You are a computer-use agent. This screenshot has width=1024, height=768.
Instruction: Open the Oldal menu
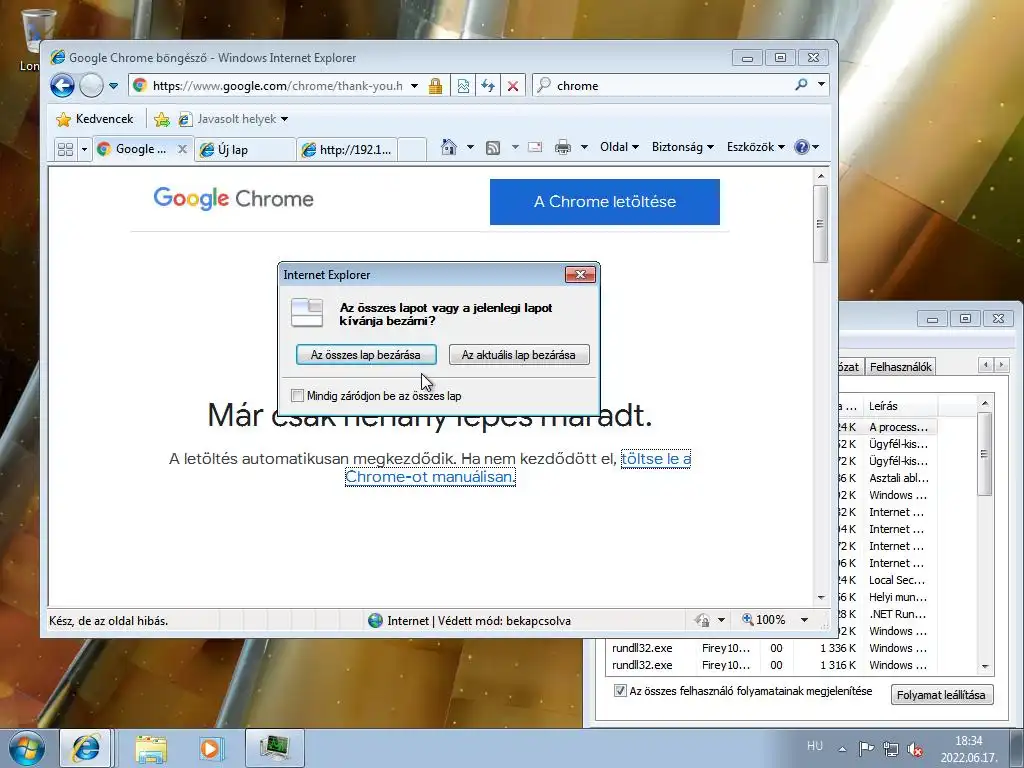619,147
